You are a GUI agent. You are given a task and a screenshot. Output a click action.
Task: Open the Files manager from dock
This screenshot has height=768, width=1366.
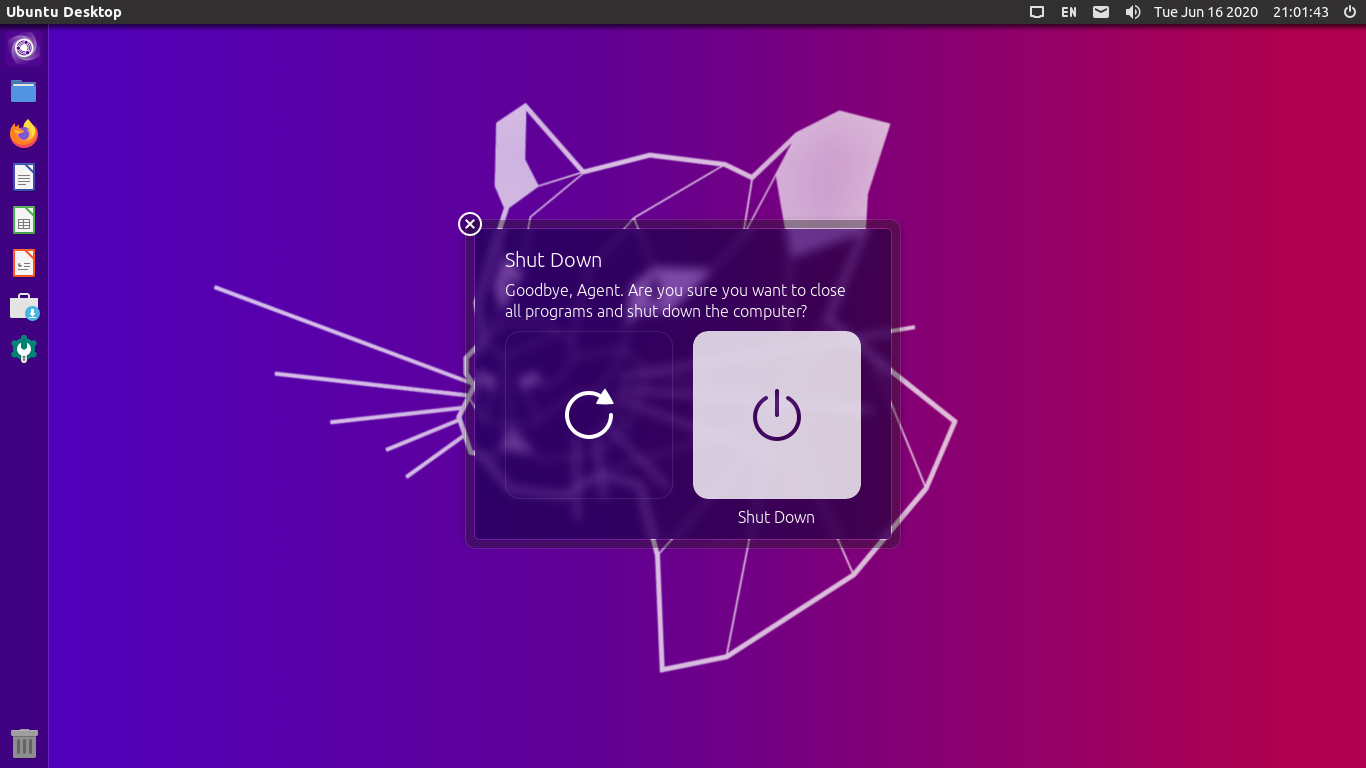[24, 91]
